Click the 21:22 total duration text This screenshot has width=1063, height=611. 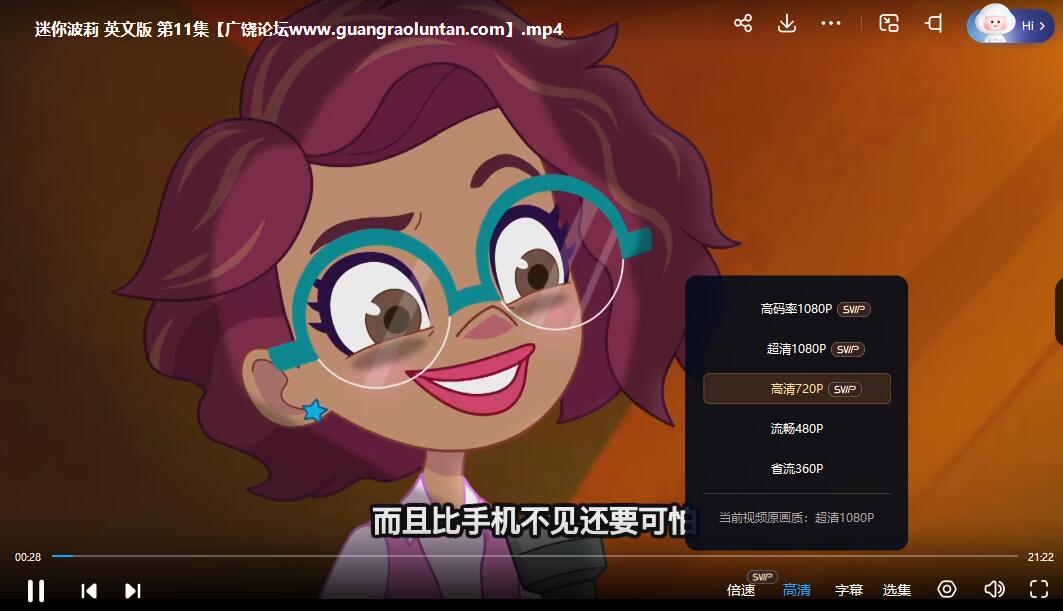[1041, 557]
